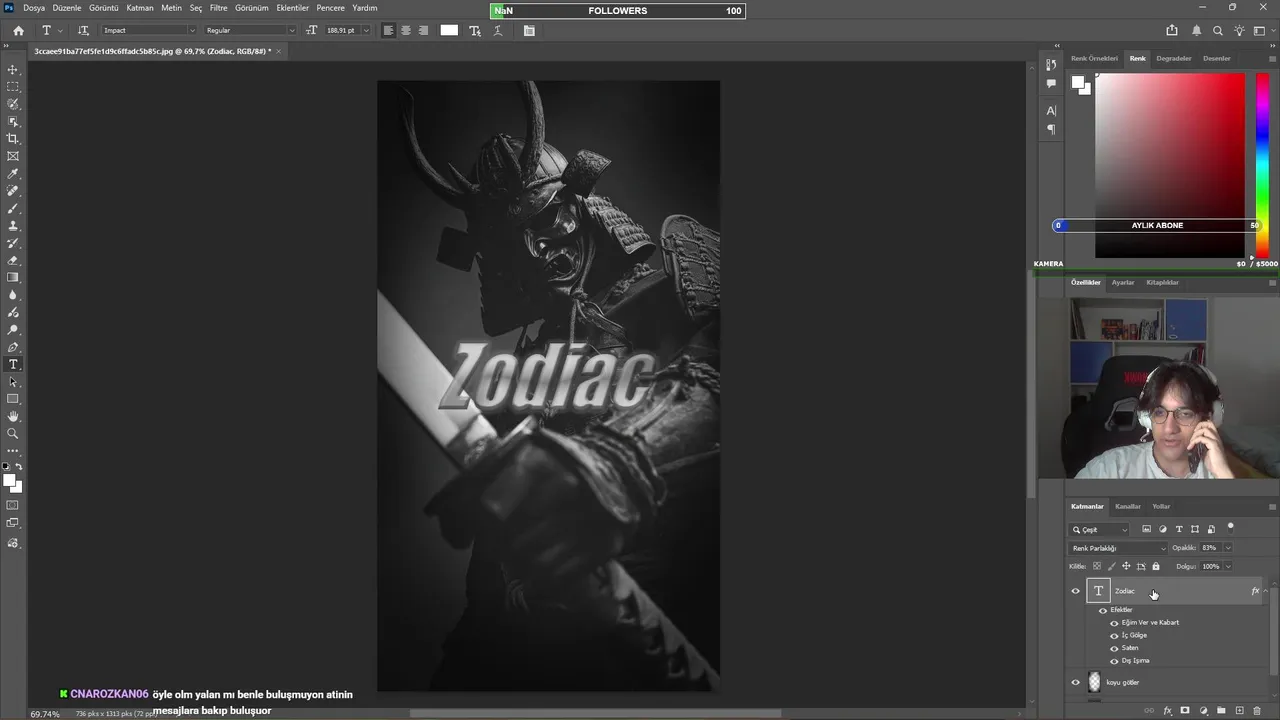Select the Move tool

(13, 69)
